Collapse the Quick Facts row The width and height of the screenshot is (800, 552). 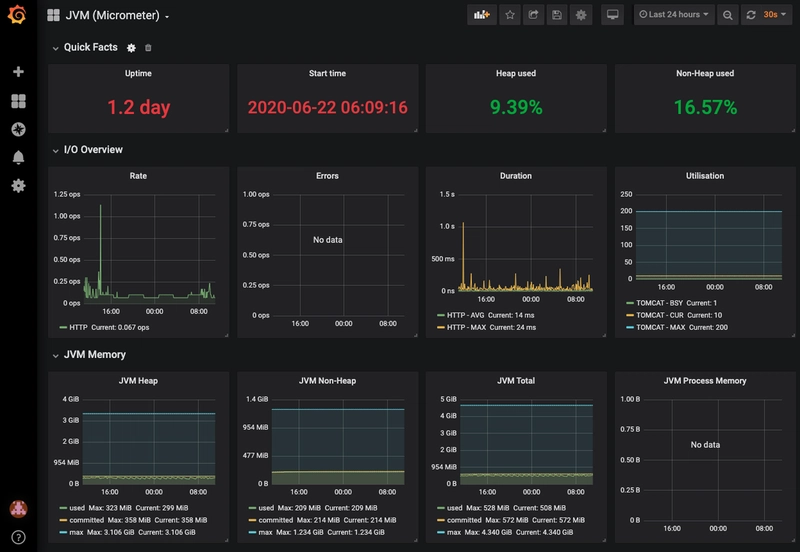56,48
